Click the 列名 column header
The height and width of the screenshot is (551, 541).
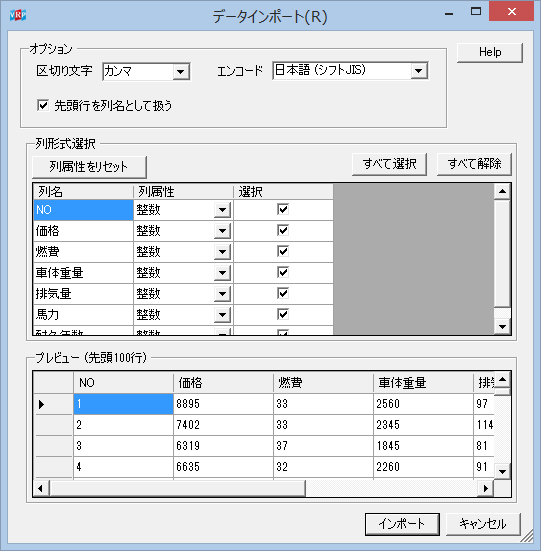(84, 192)
